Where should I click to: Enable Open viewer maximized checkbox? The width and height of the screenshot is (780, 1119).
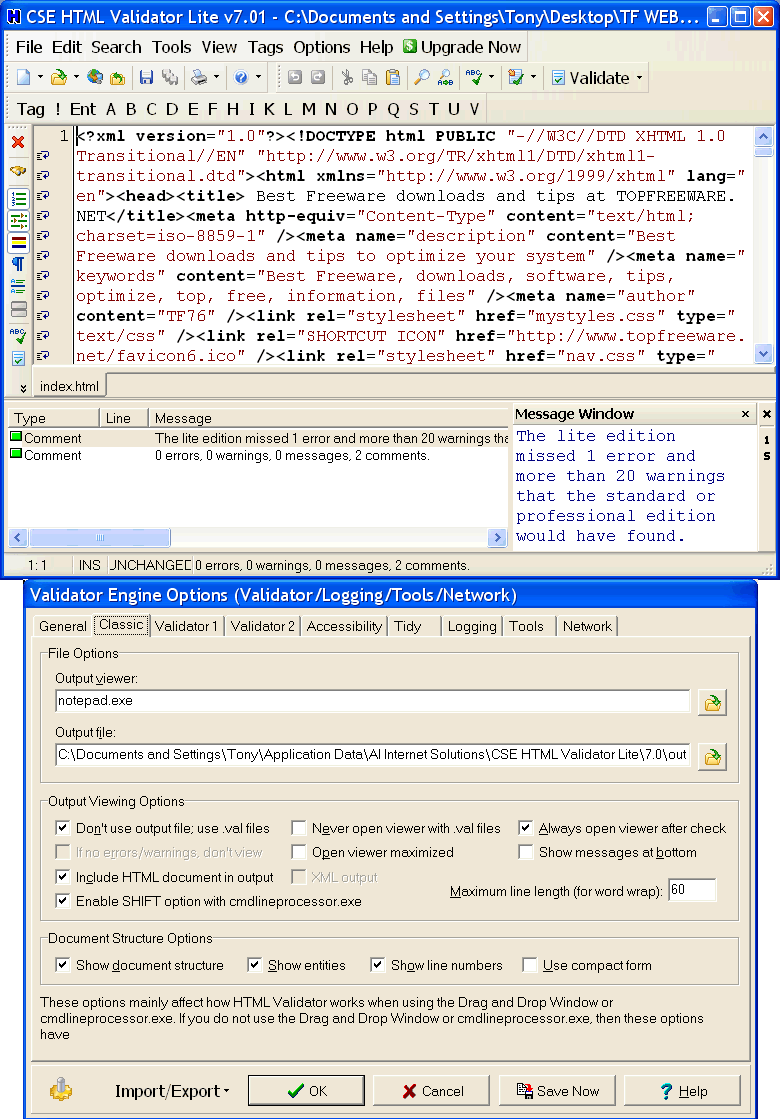coord(299,852)
